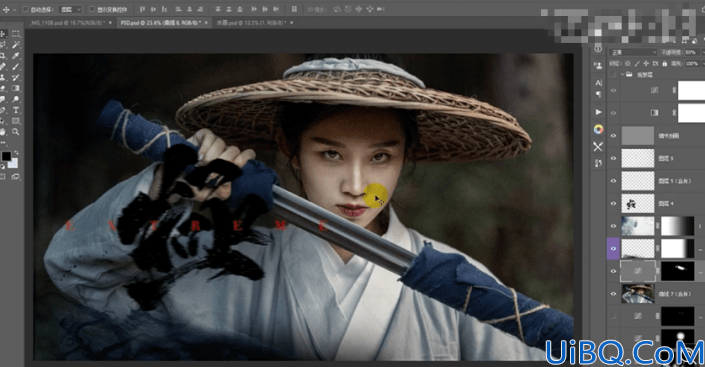The image size is (705, 367).
Task: Close the _MG_1108.psd tab
Action: pyautogui.click(x=110, y=22)
